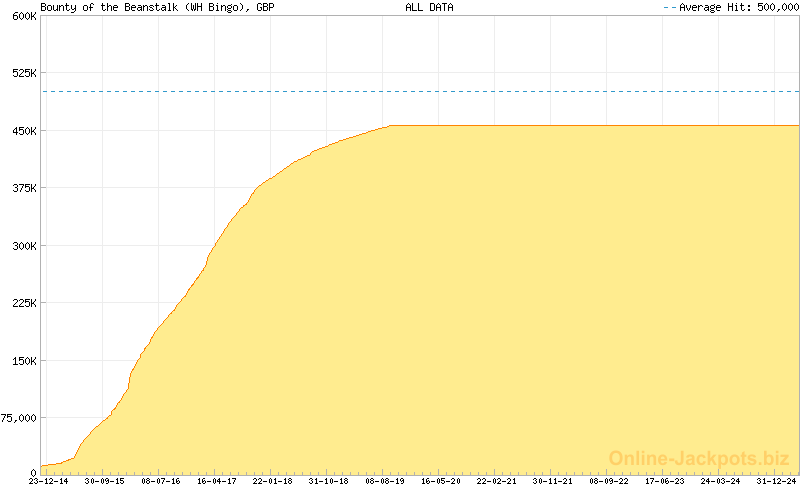Screen dimensions: 800x490
Task: Open the Online-Jackpots.biz watermark link
Action: (x=699, y=458)
